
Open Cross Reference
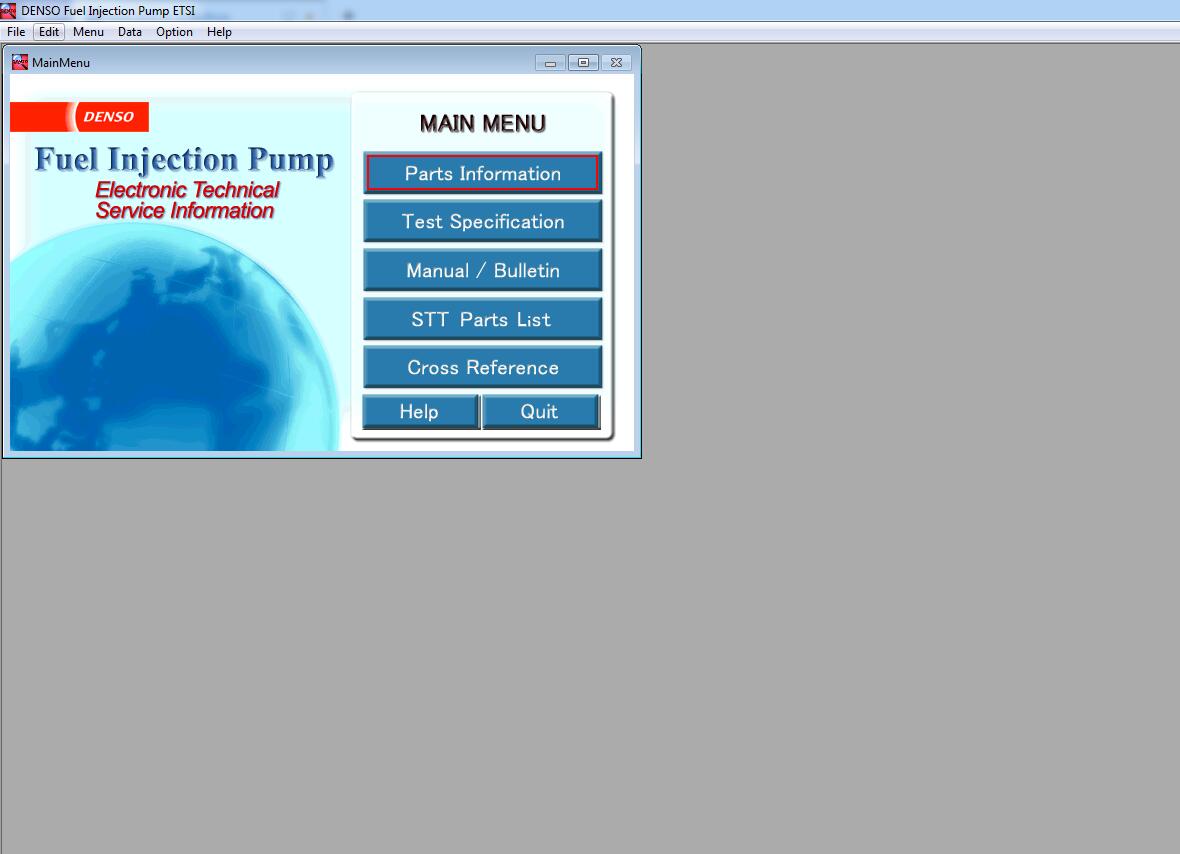pyautogui.click(x=482, y=367)
